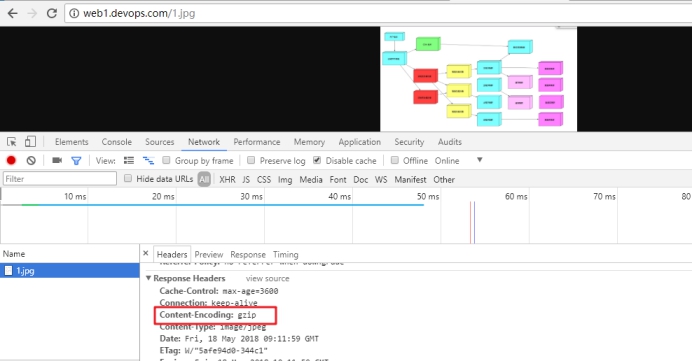This screenshot has height=362, width=692.
Task: Click the browser back arrow
Action: [x=12, y=13]
